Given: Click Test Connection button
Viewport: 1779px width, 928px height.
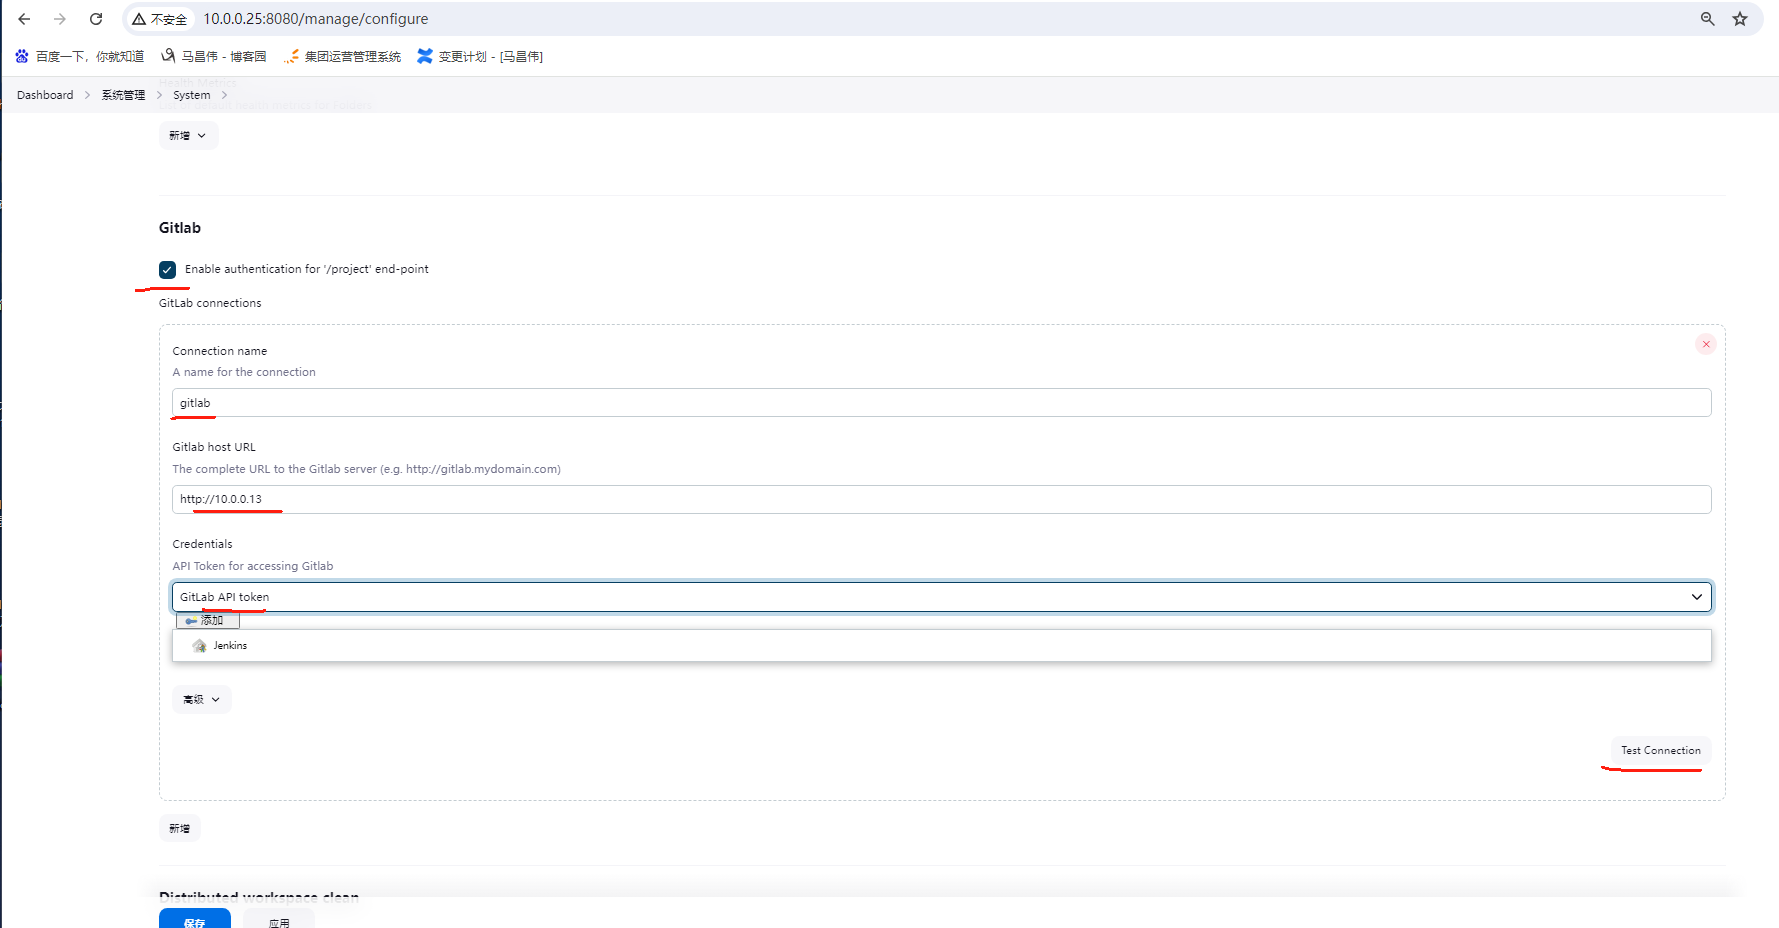Looking at the screenshot, I should [x=1660, y=751].
